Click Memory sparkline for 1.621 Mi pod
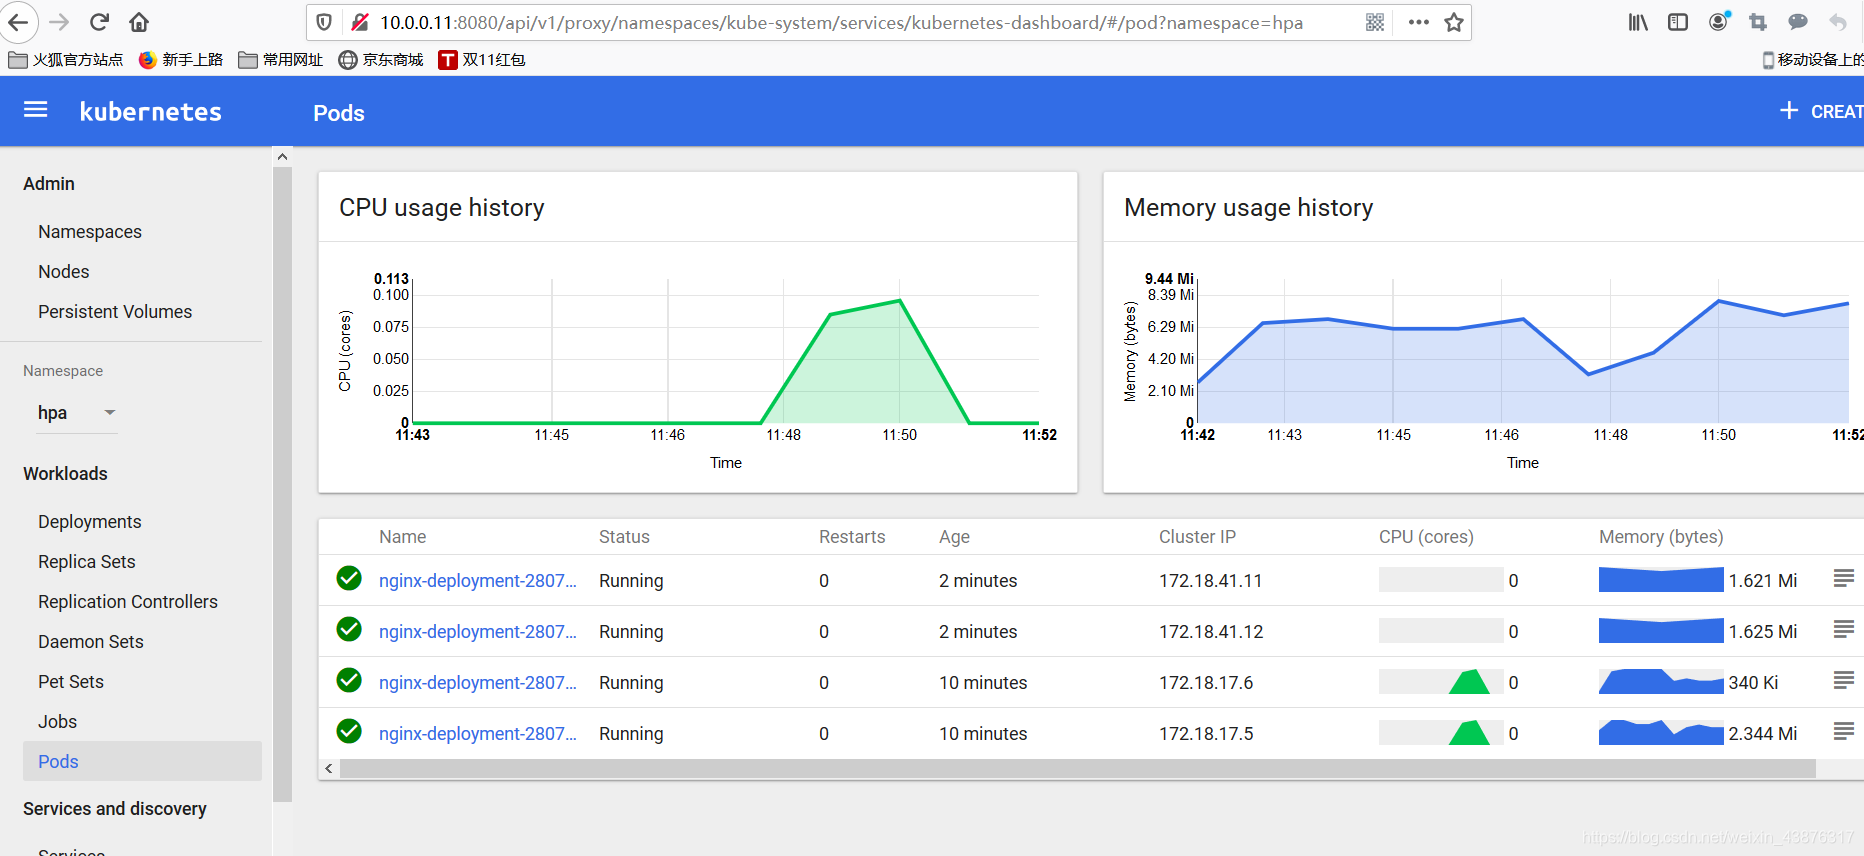1864x856 pixels. pos(1661,579)
